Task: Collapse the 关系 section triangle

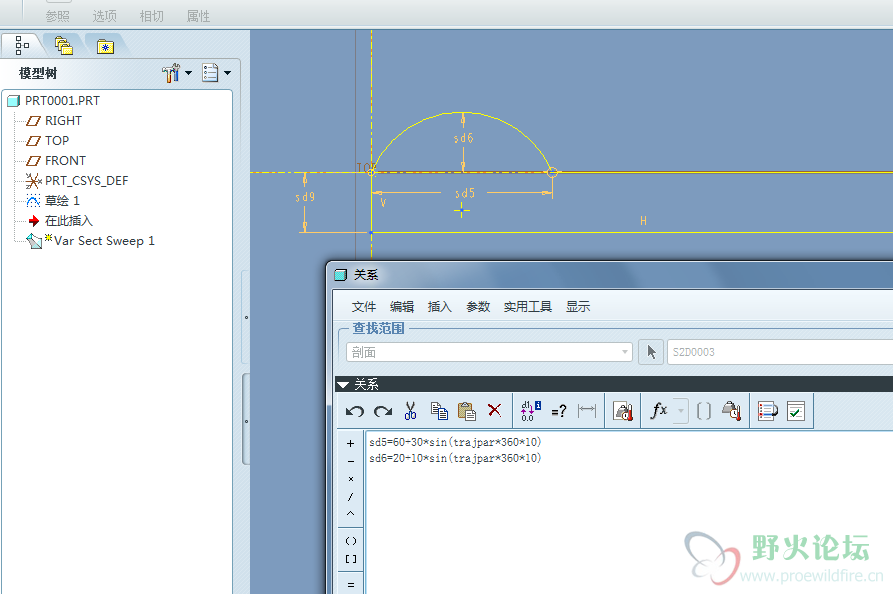Action: tap(342, 384)
